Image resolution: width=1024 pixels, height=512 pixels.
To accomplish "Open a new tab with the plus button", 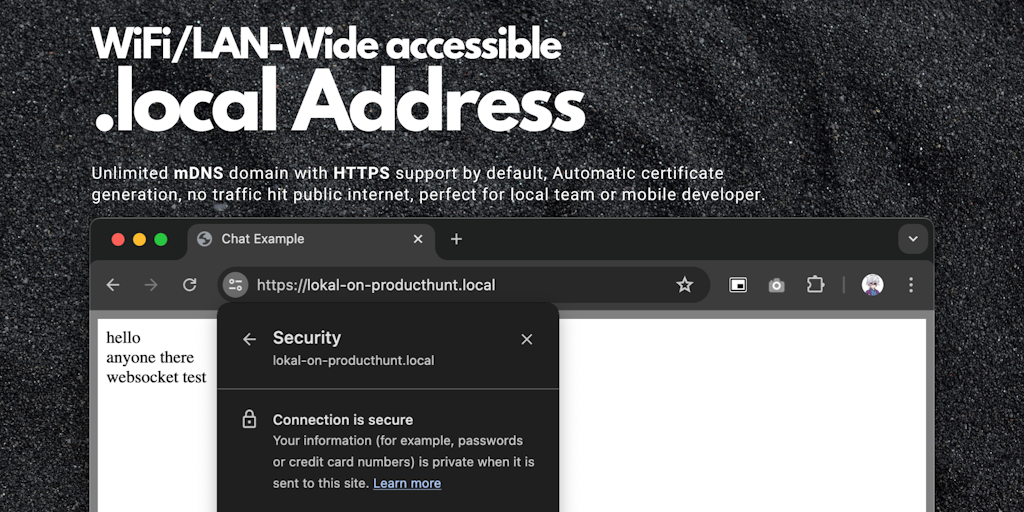I will 456,239.
